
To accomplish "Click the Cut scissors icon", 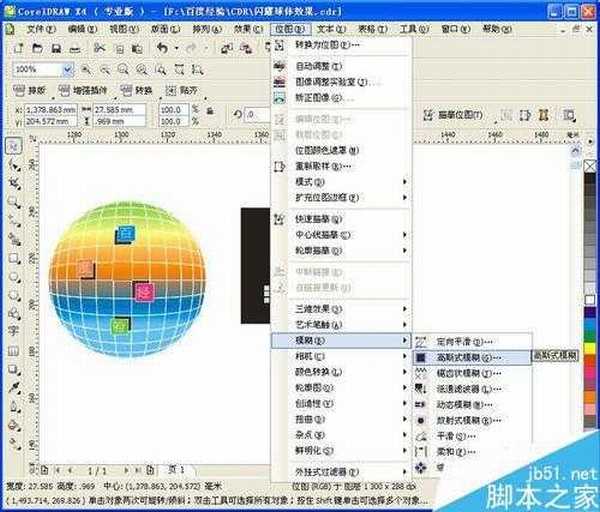I will [100, 47].
